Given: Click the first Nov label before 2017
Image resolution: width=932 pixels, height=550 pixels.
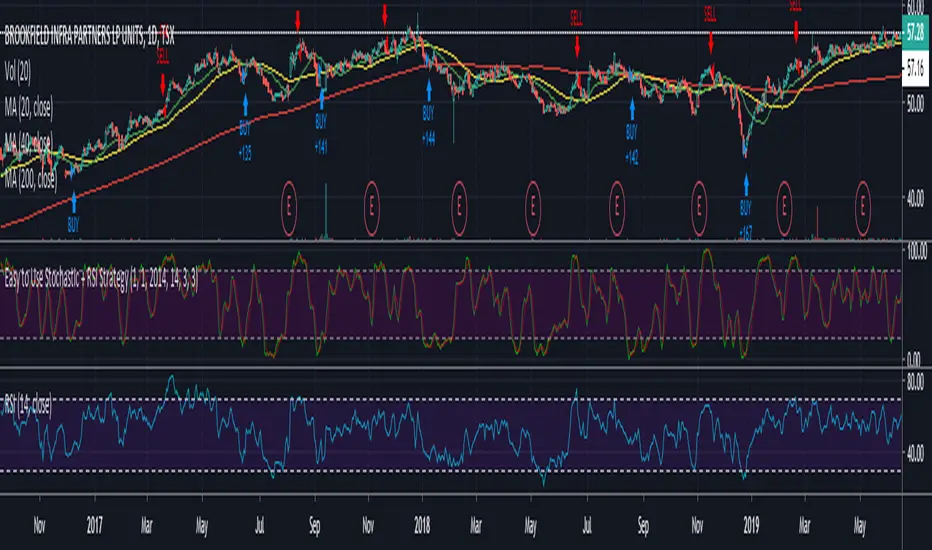Looking at the screenshot, I should click(x=39, y=526).
